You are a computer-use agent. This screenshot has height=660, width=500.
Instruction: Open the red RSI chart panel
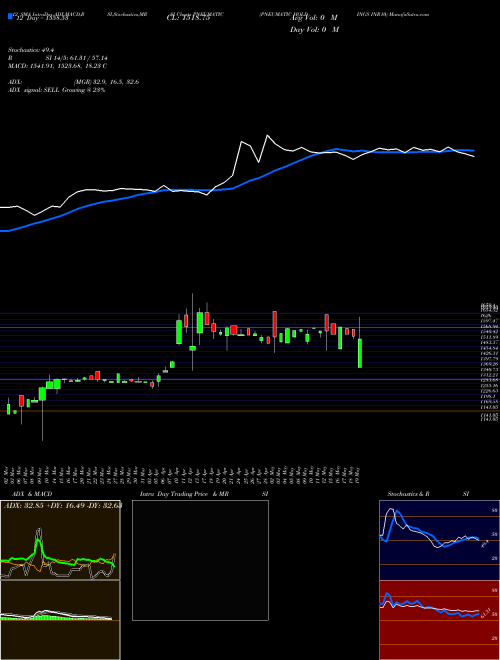click(x=439, y=620)
